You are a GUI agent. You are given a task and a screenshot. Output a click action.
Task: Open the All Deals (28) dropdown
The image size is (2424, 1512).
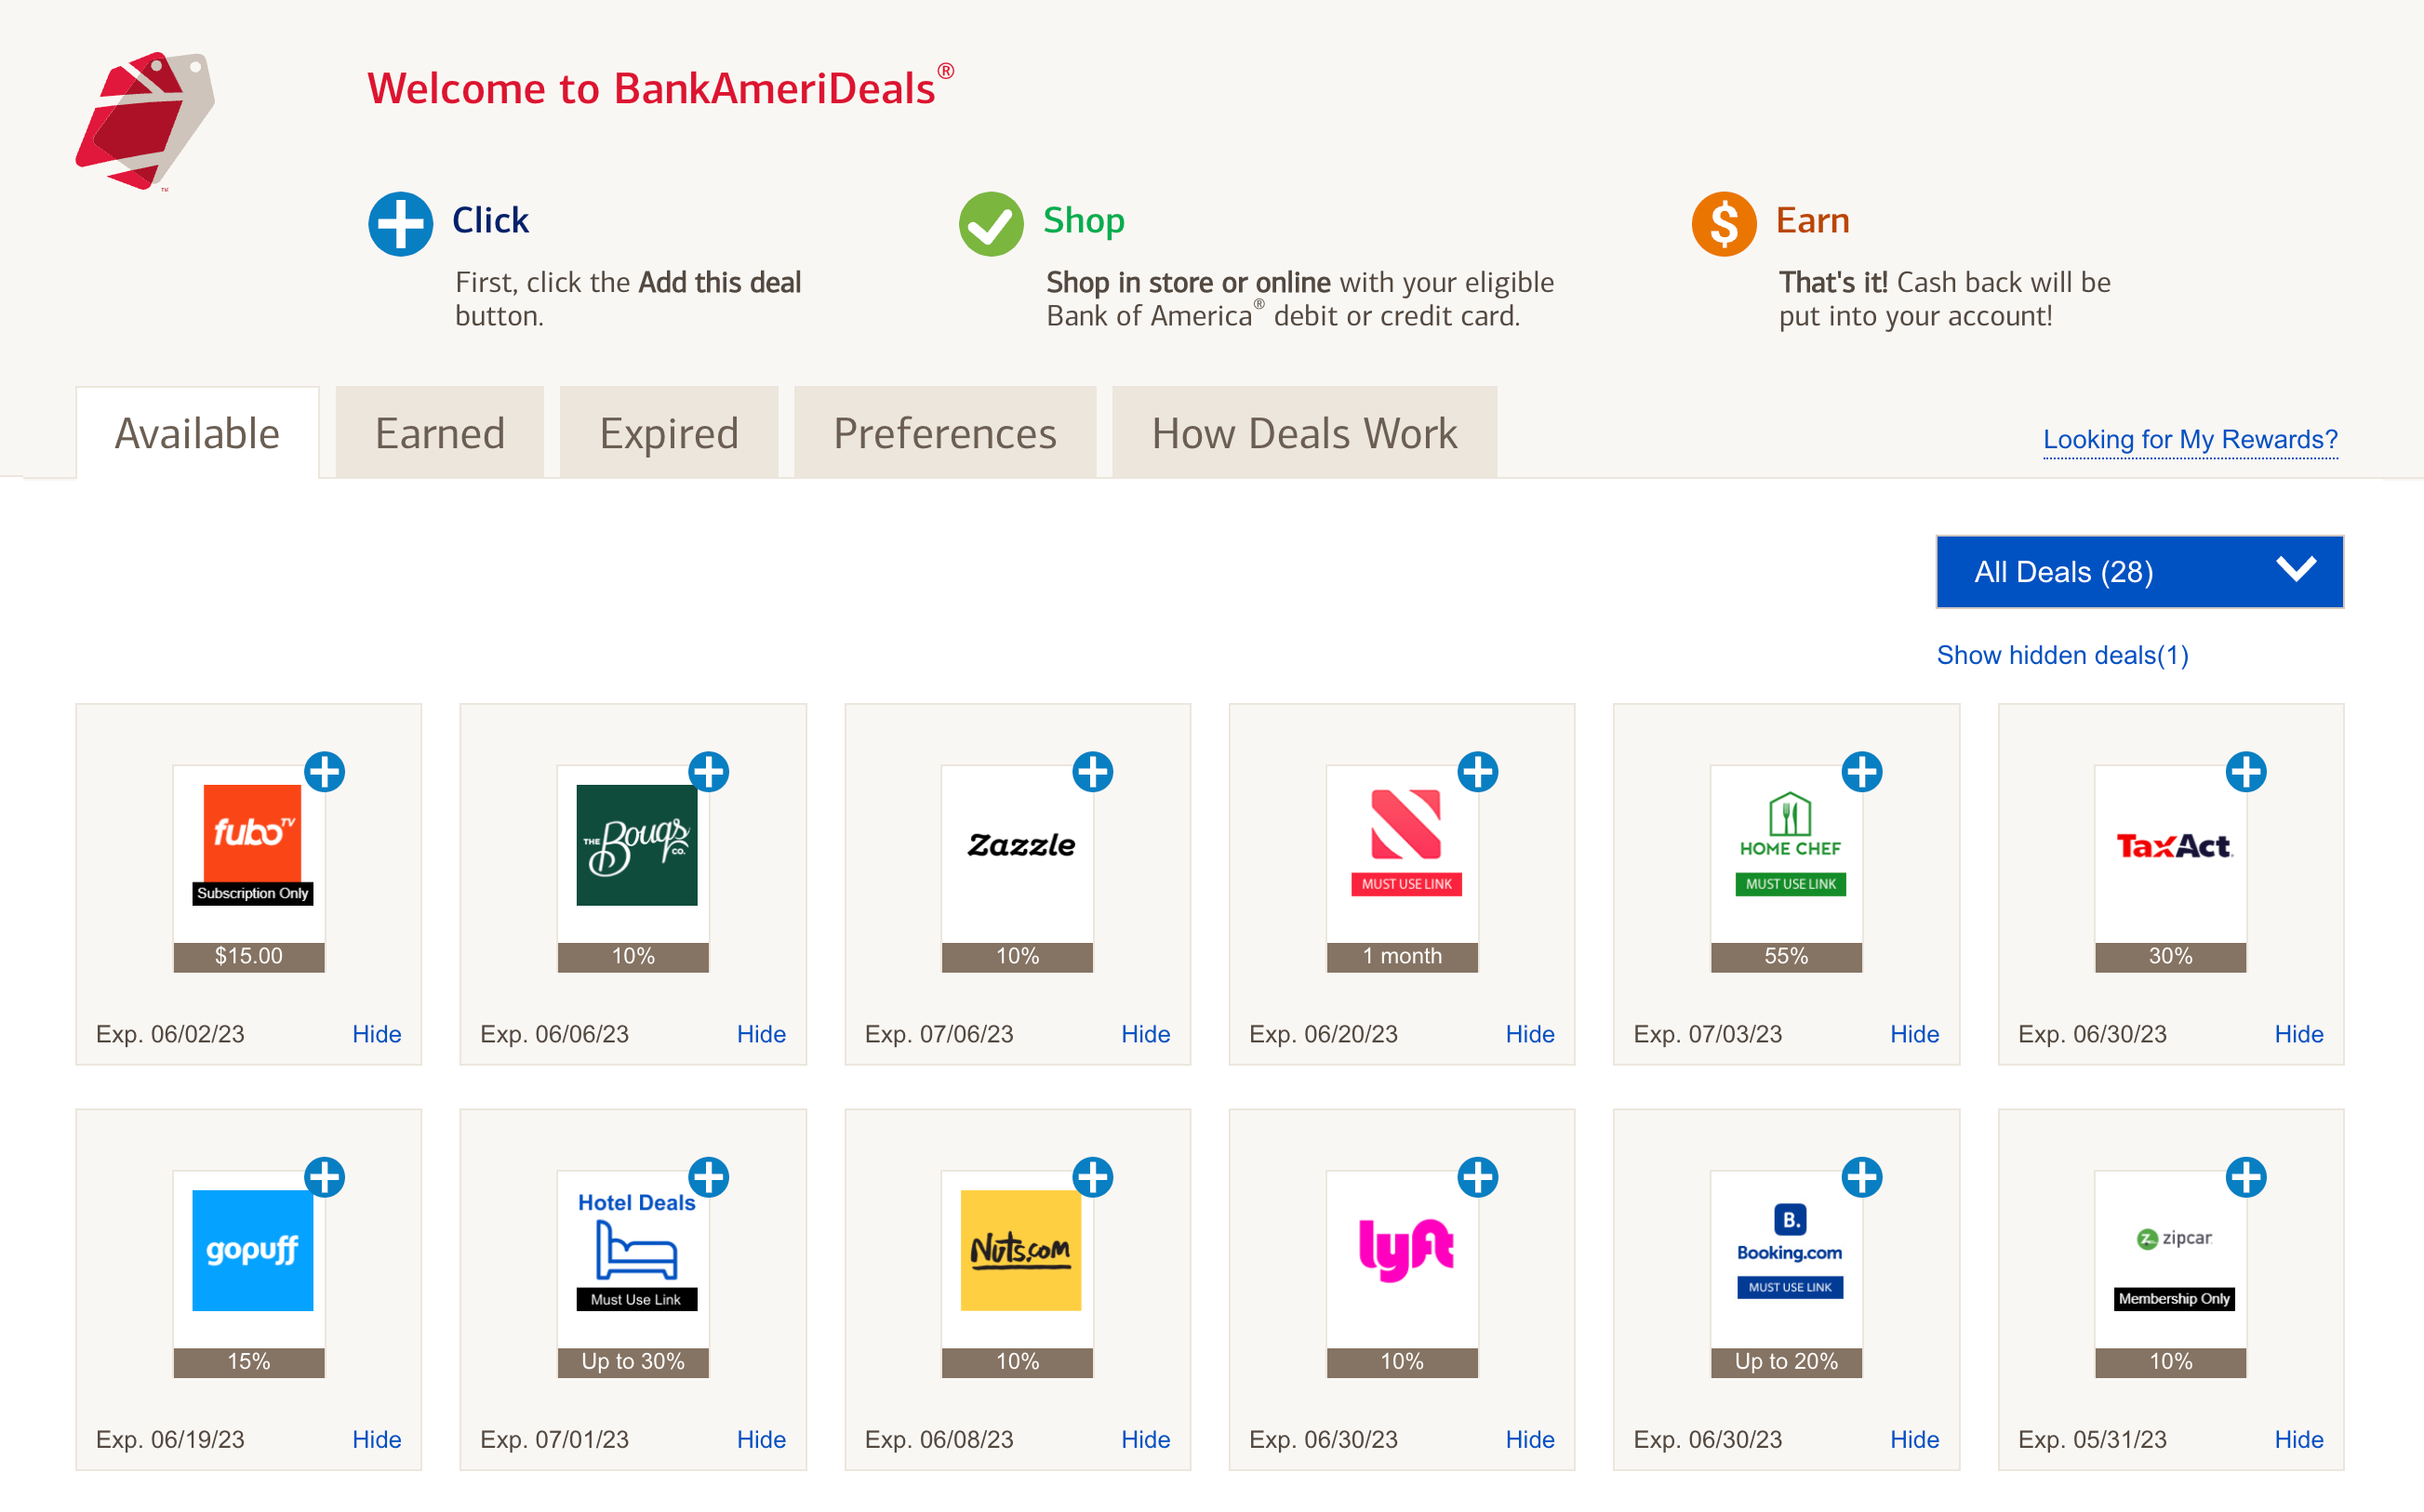click(x=2139, y=572)
